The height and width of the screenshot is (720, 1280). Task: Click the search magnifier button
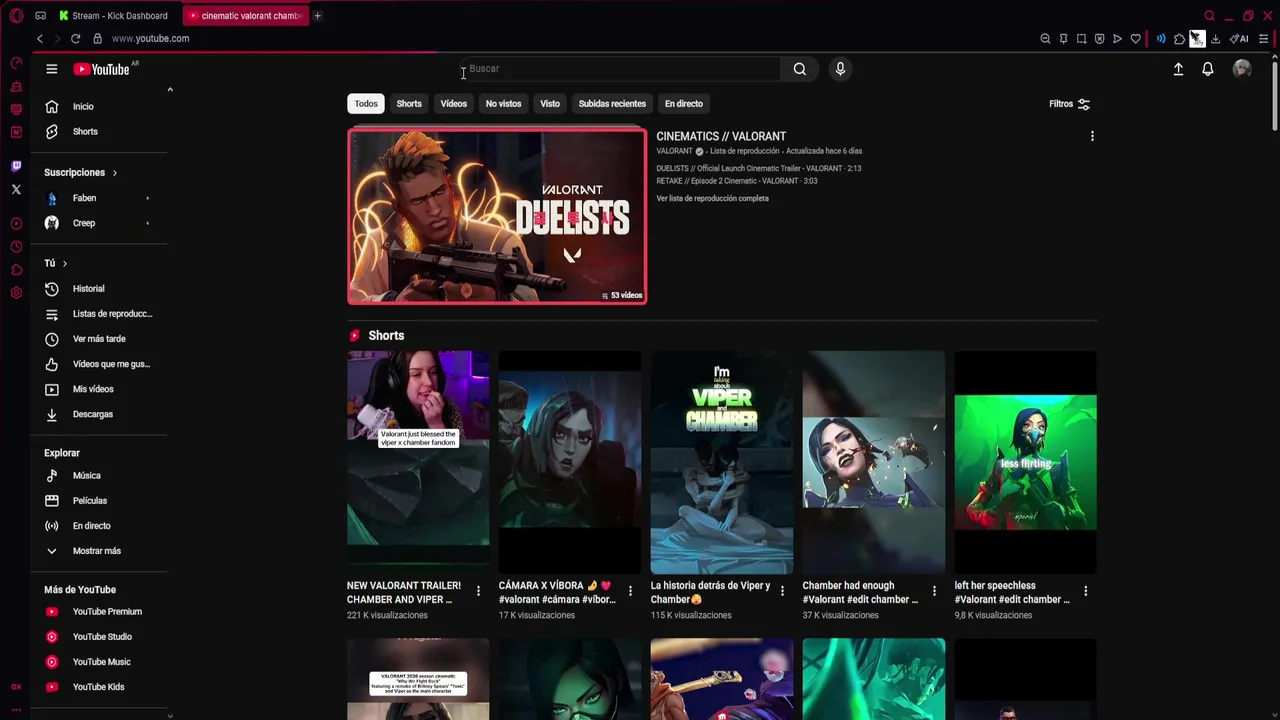(x=799, y=69)
